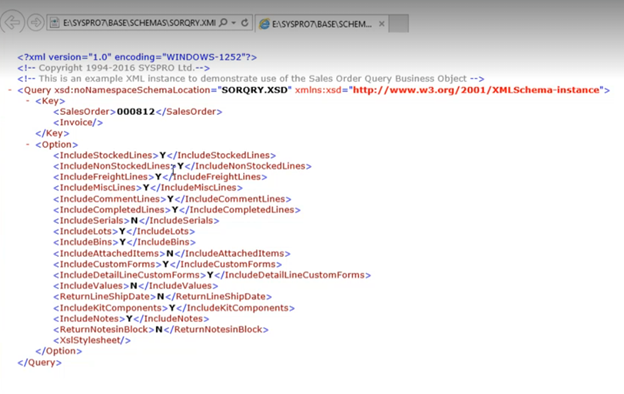The image size is (624, 394).
Task: Click the empty XslStylesheet element
Action: coord(92,340)
